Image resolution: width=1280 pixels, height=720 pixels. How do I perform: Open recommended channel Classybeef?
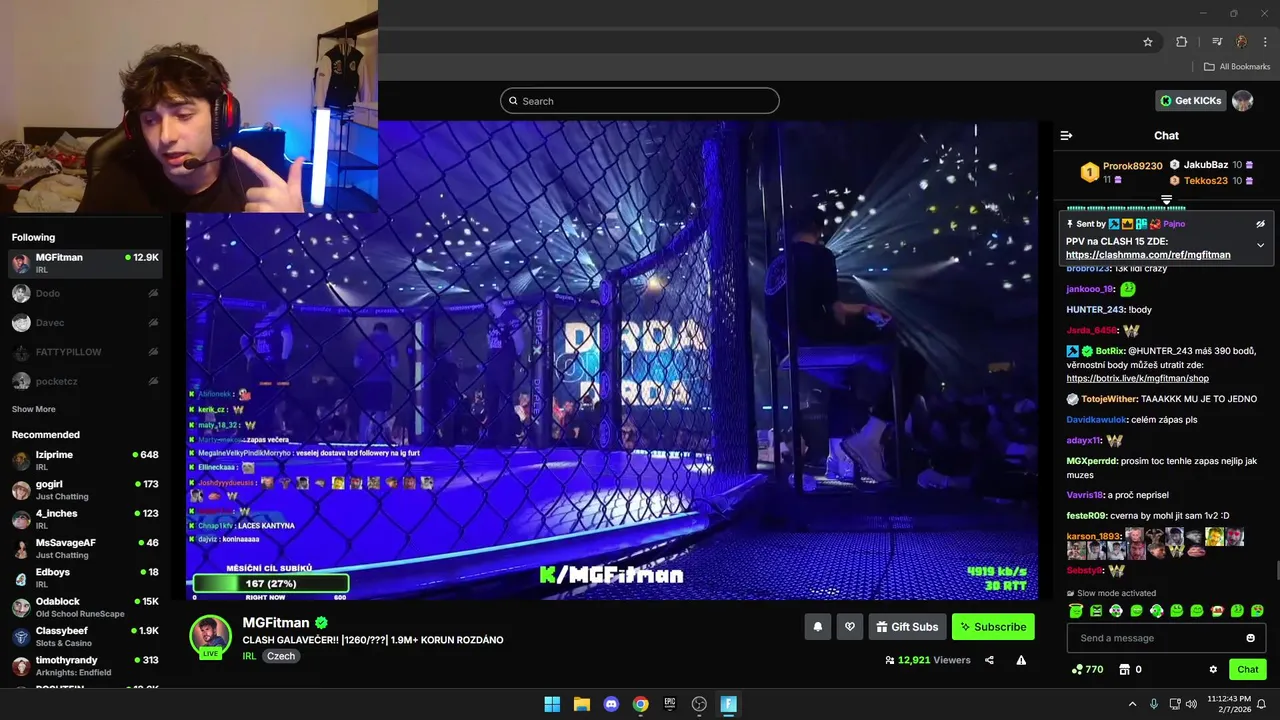coord(85,636)
